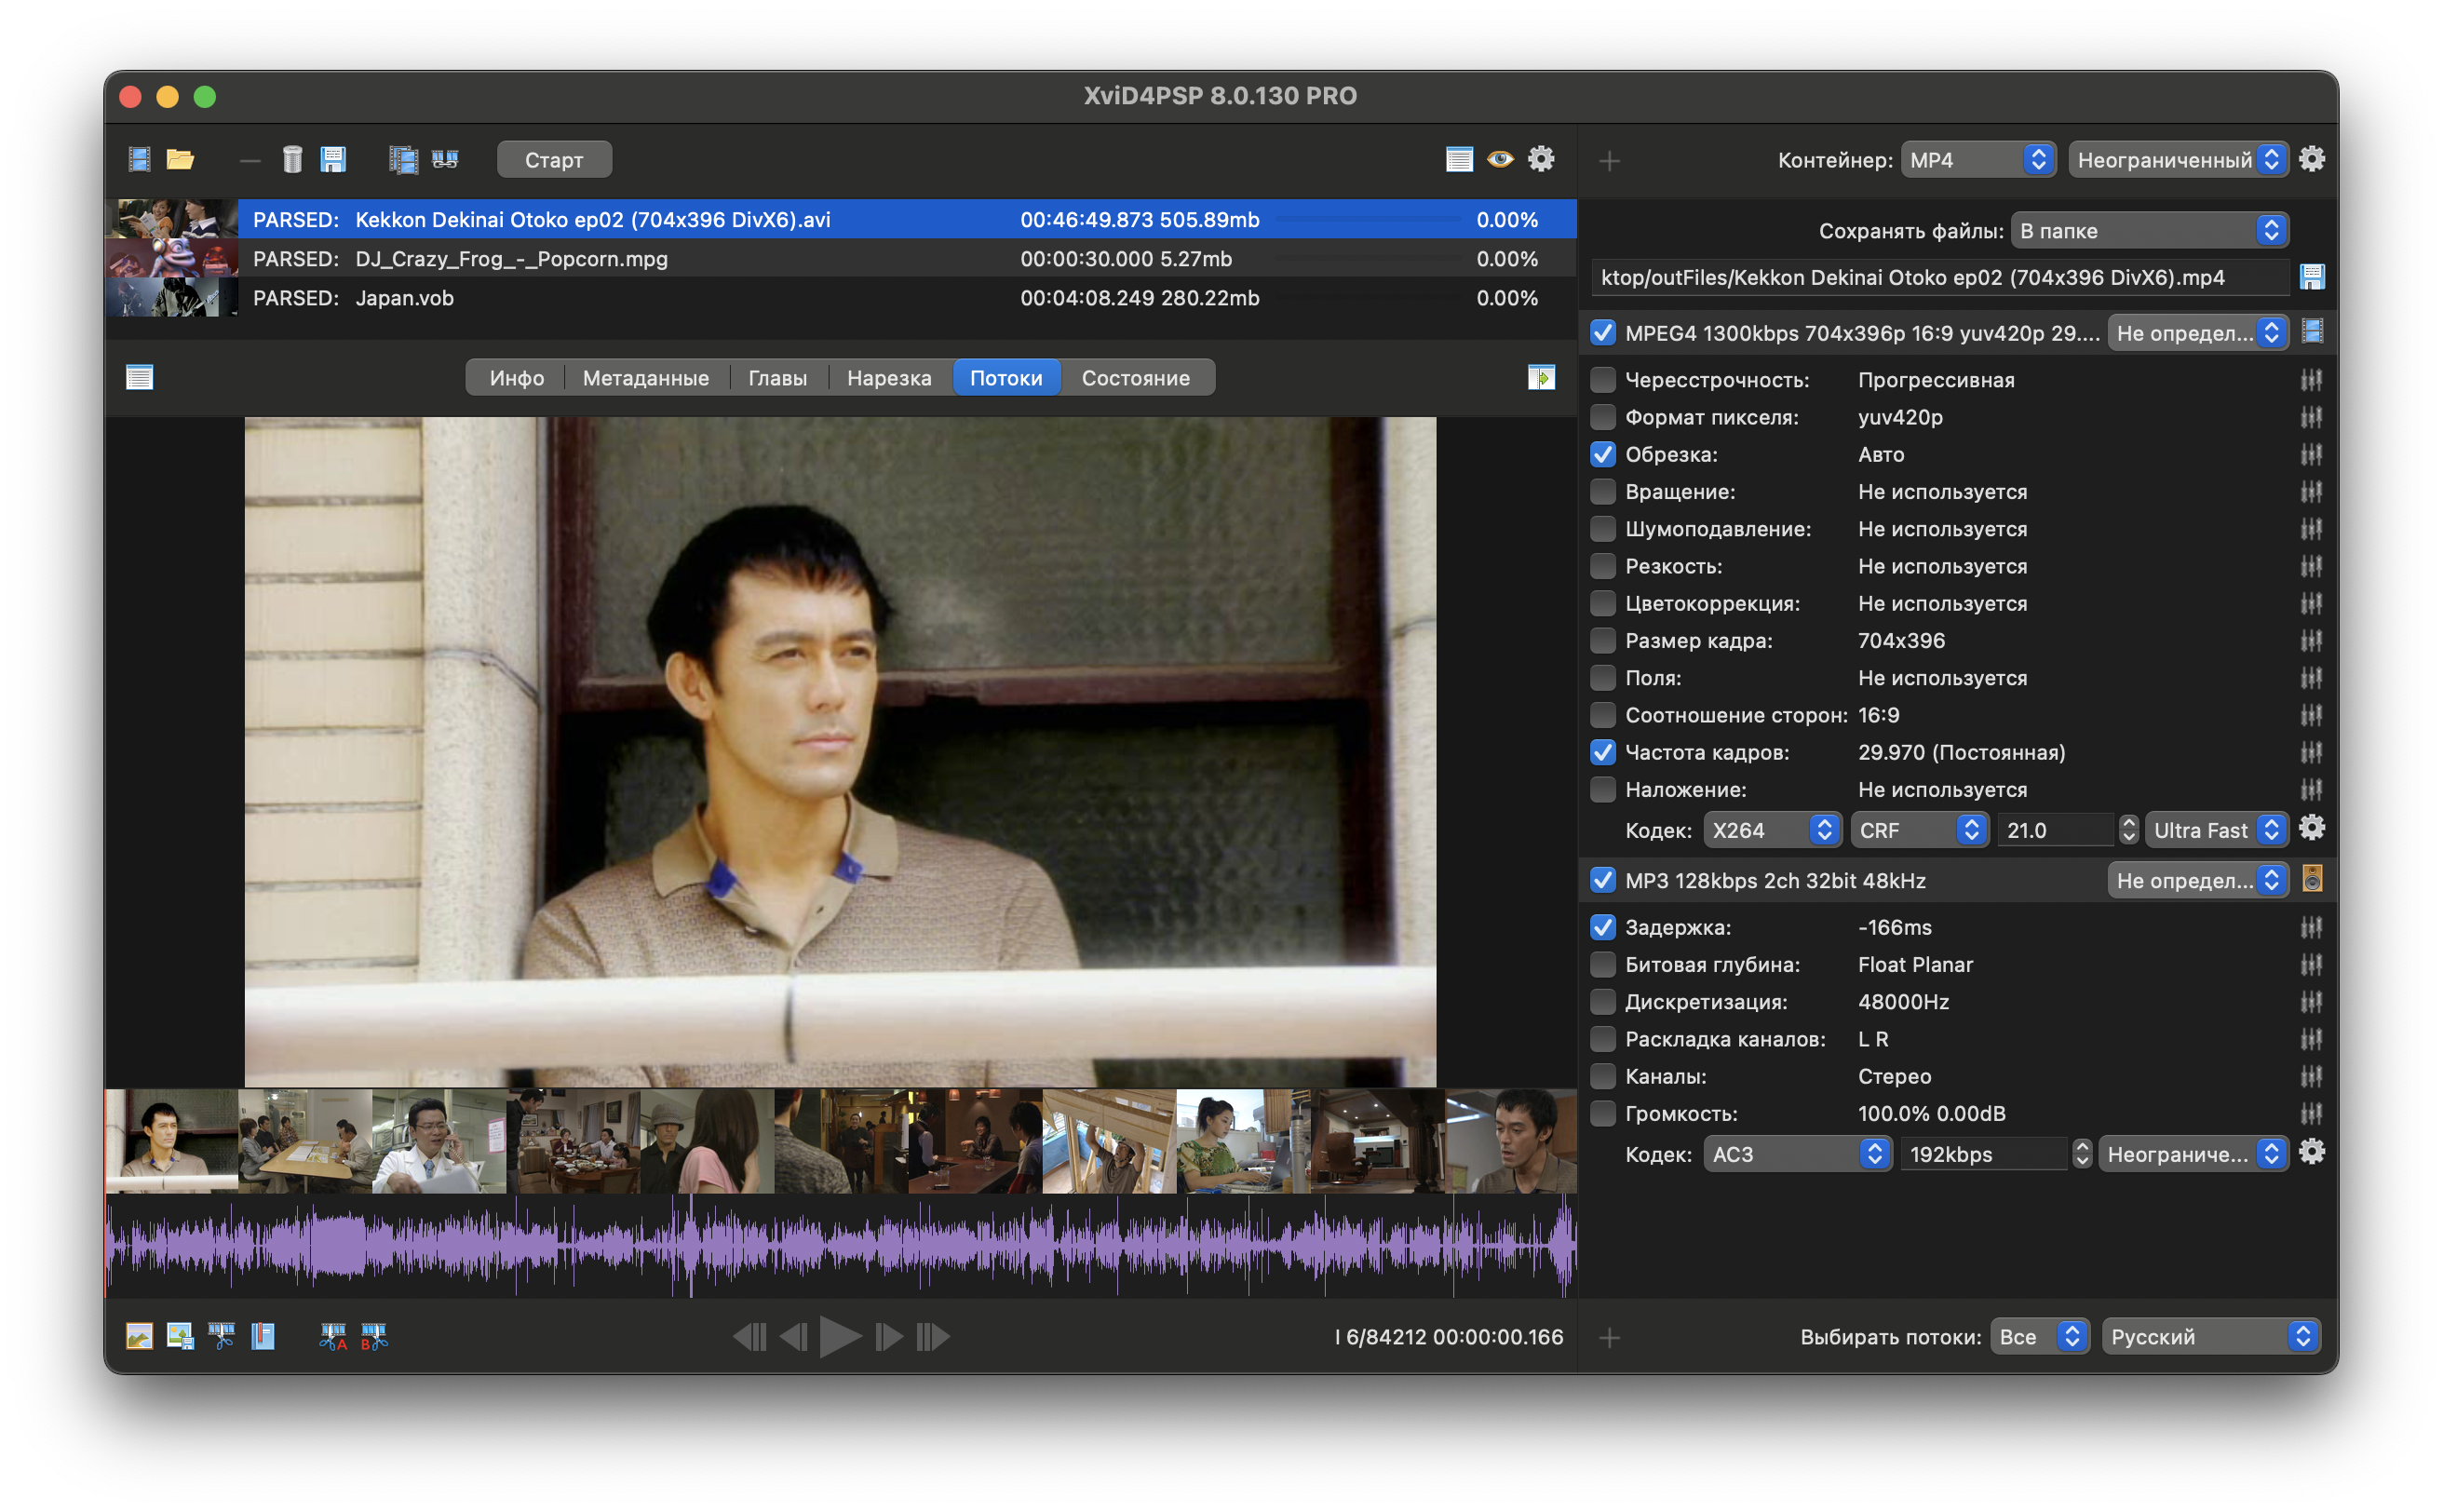Open the Громкость sliders settings icon
The width and height of the screenshot is (2443, 1512).
click(x=2310, y=1113)
